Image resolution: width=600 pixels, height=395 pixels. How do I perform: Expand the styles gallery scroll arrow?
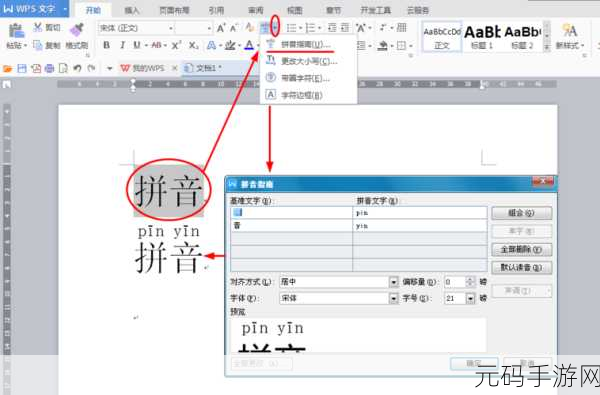click(x=547, y=47)
